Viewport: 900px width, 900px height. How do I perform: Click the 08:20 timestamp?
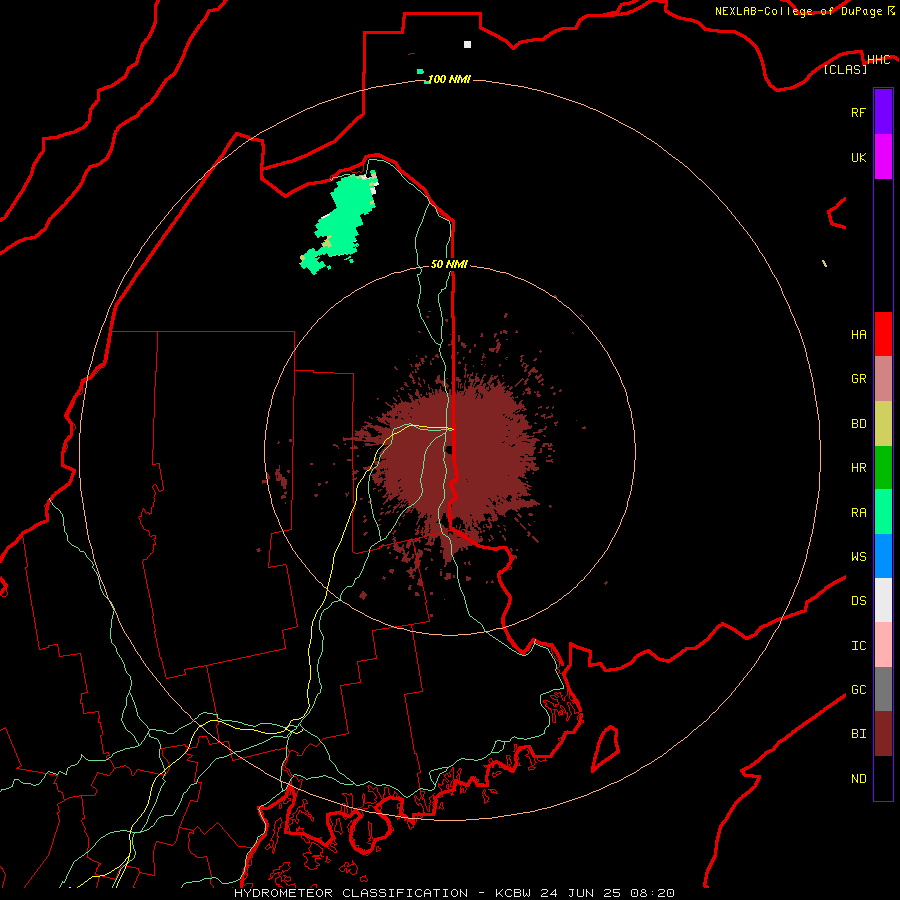(x=652, y=893)
